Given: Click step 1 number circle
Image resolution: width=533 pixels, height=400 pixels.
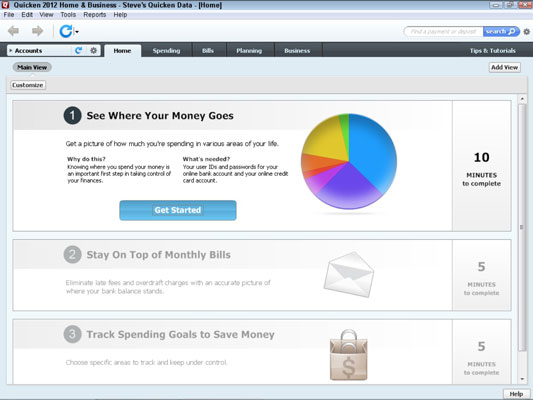Looking at the screenshot, I should (72, 116).
